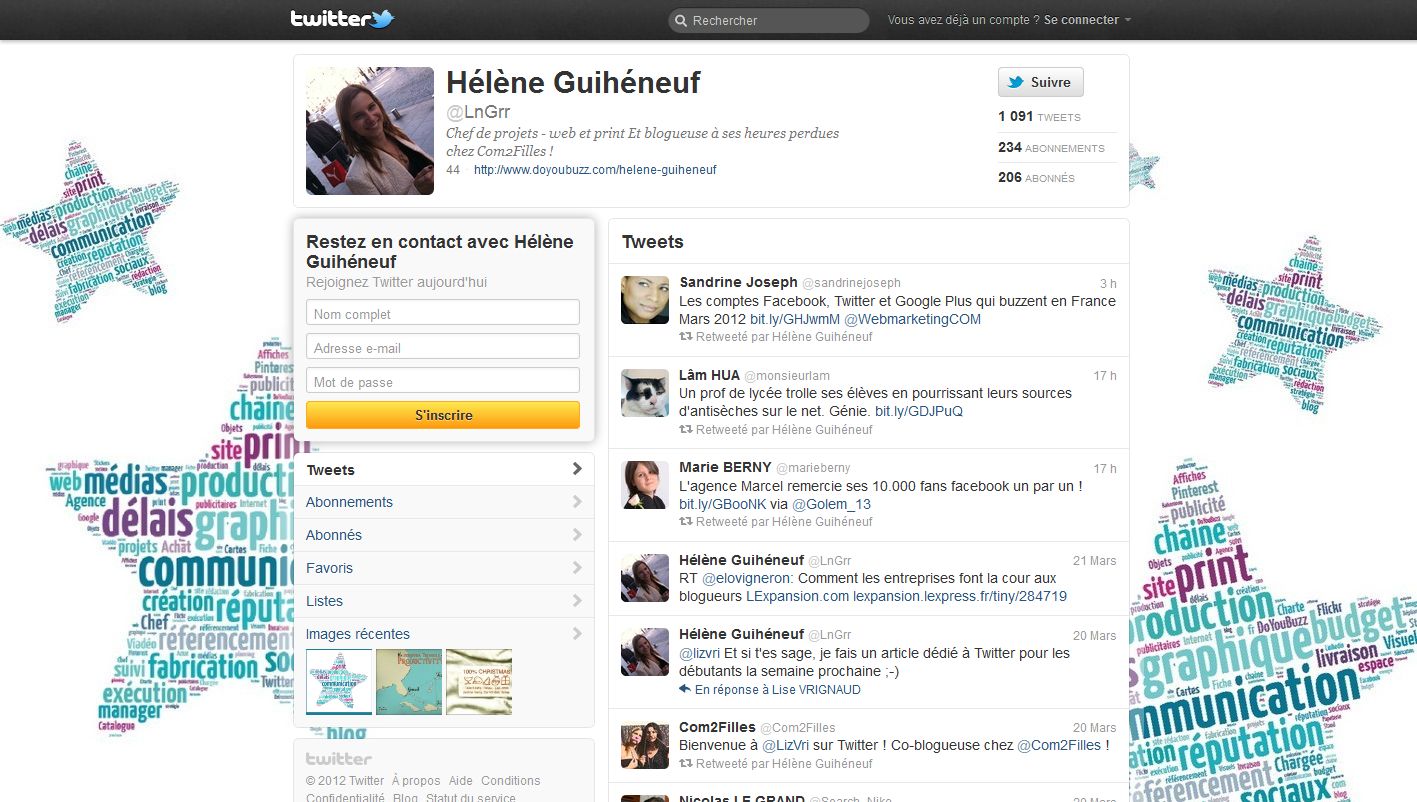
Task: Click Sandrine Joseph's avatar
Action: pyautogui.click(x=645, y=300)
